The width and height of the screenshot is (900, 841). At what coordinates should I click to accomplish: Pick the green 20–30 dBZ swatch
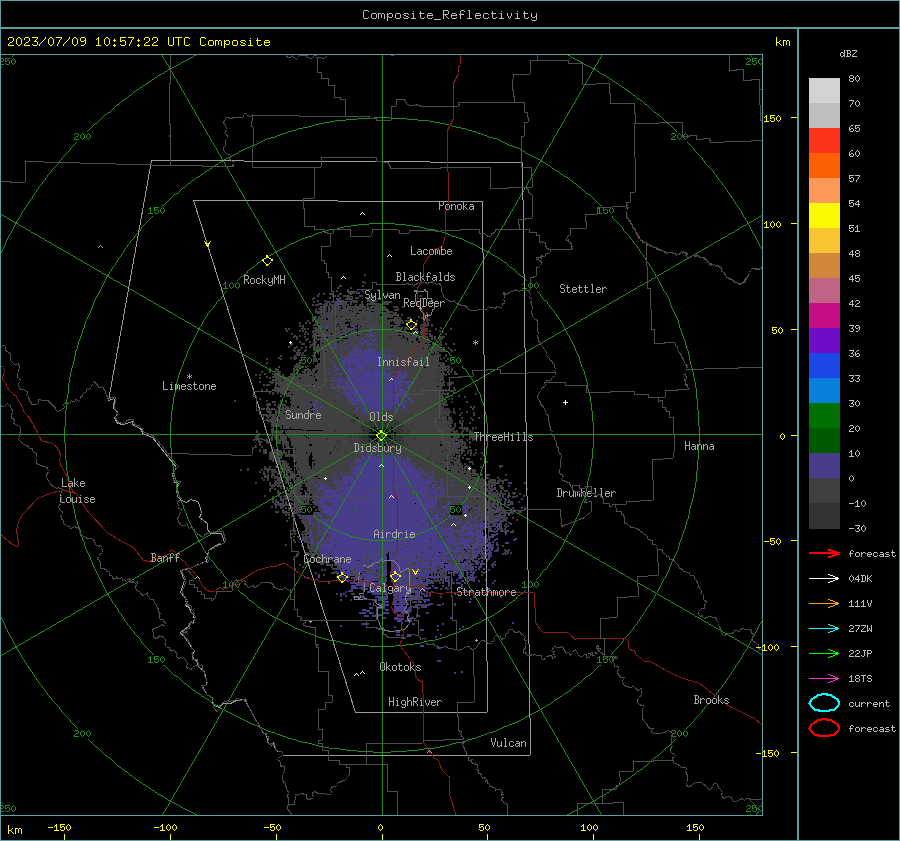824,415
